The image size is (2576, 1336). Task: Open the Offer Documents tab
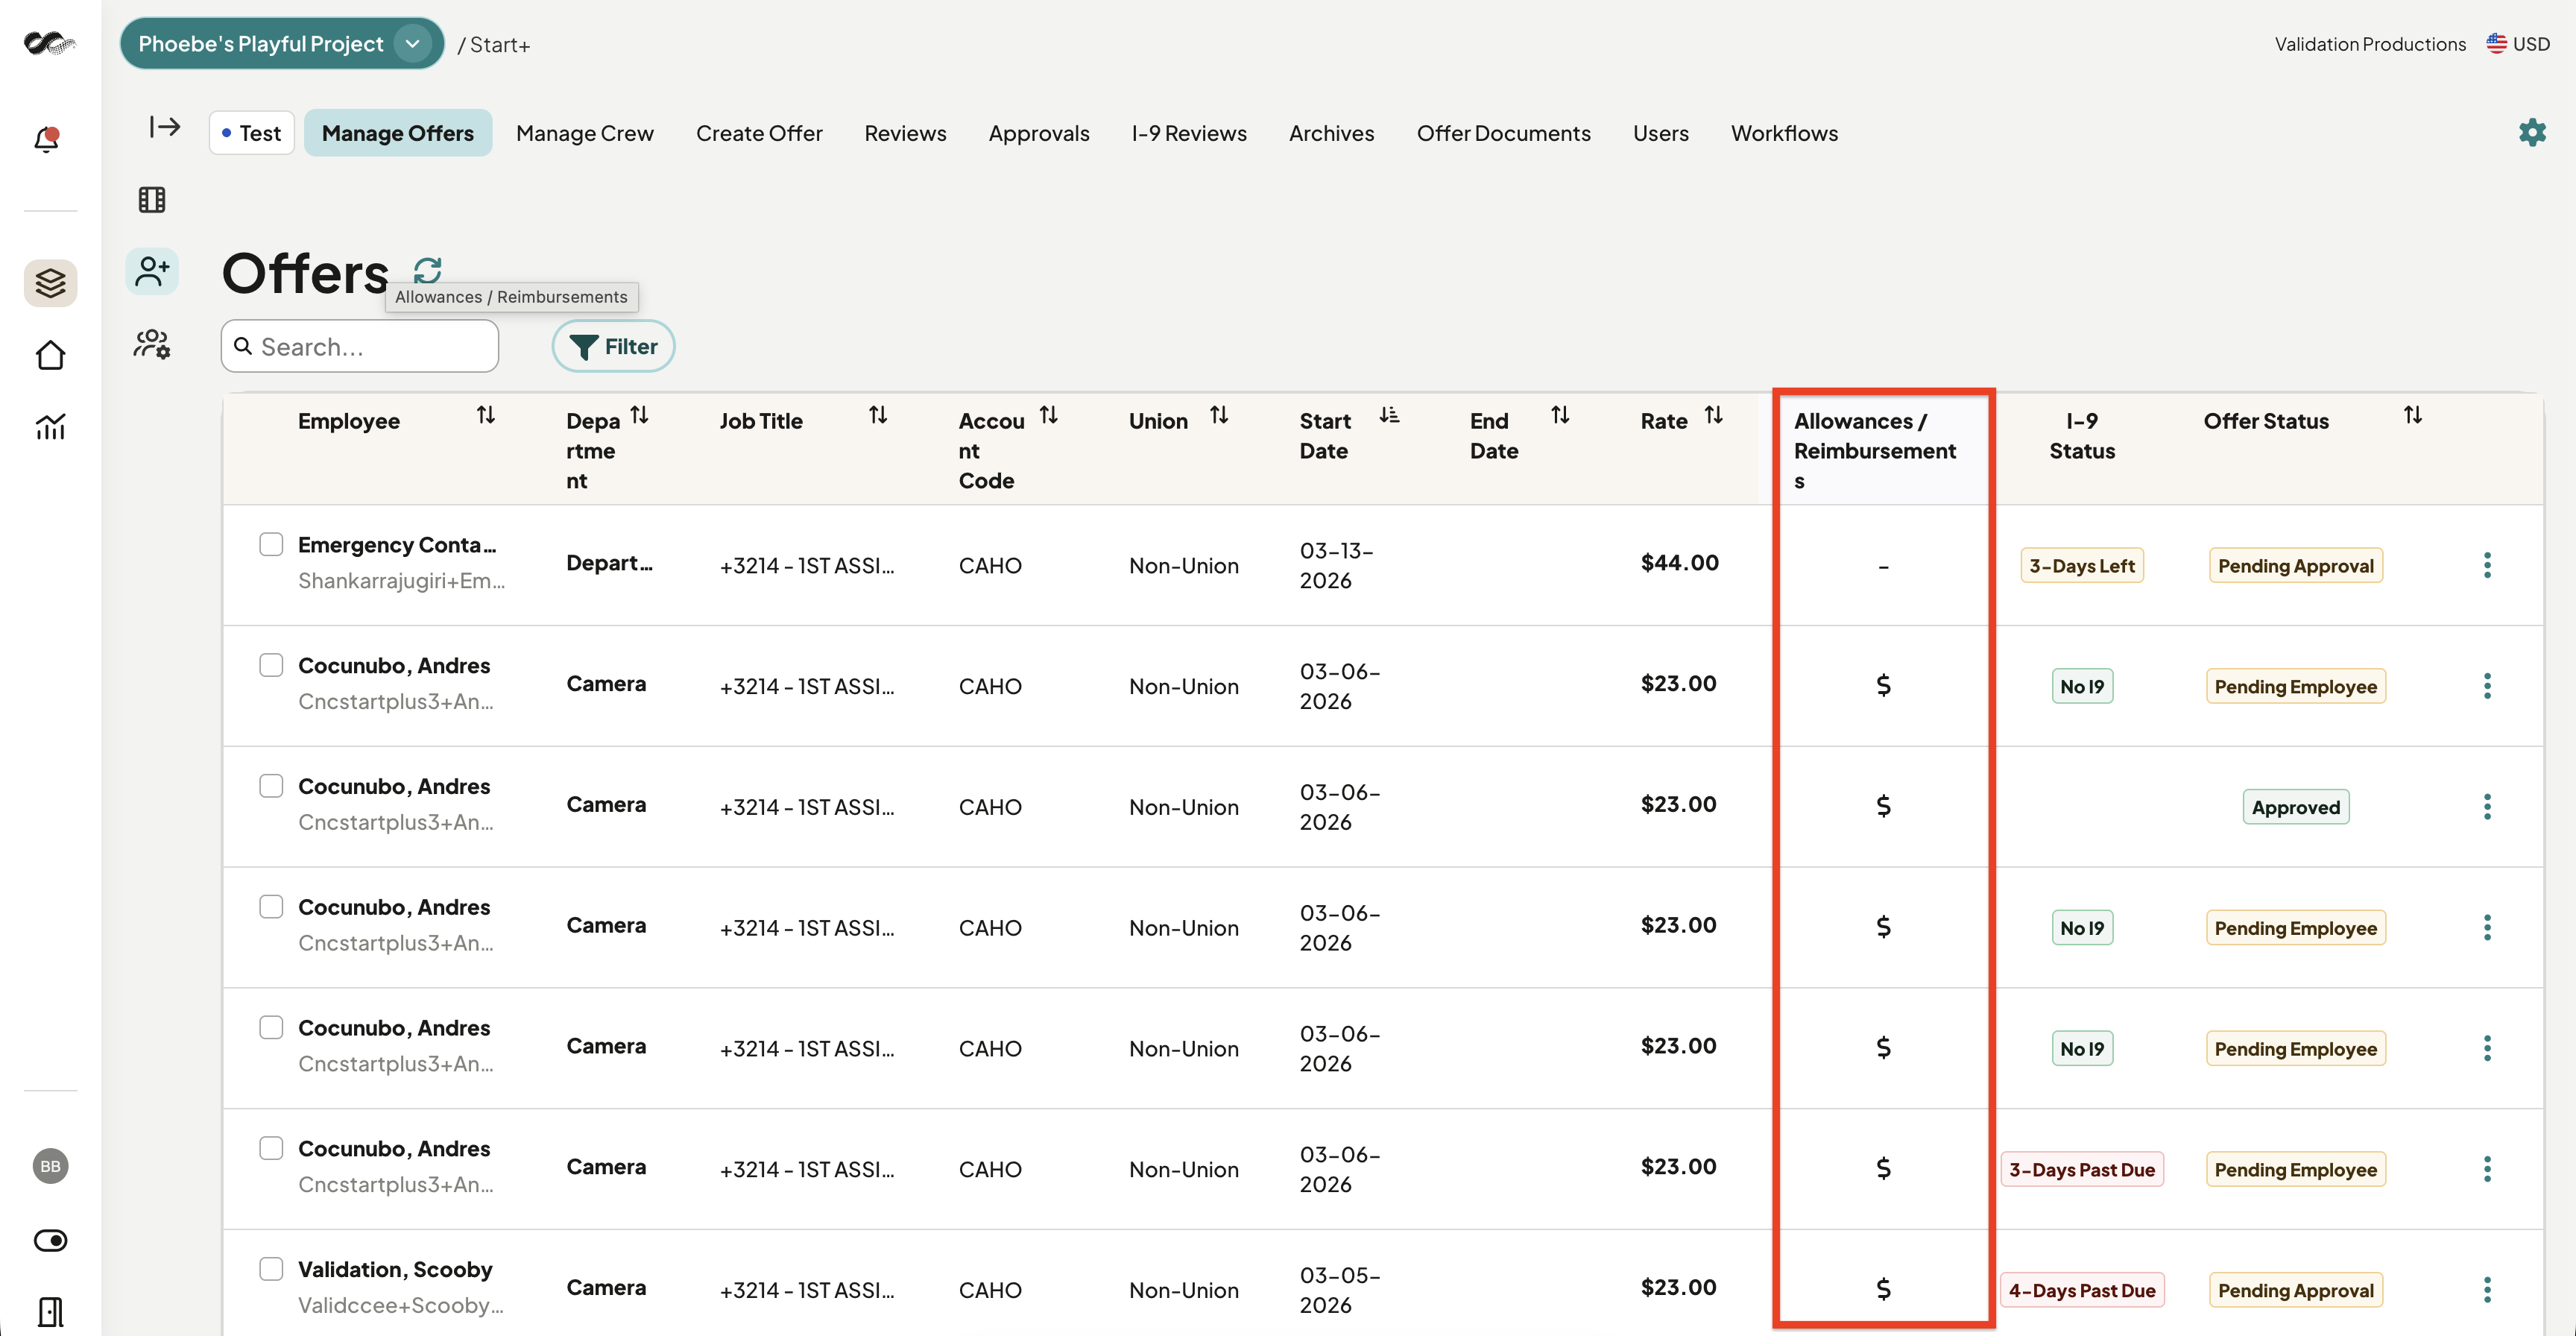coord(1503,133)
